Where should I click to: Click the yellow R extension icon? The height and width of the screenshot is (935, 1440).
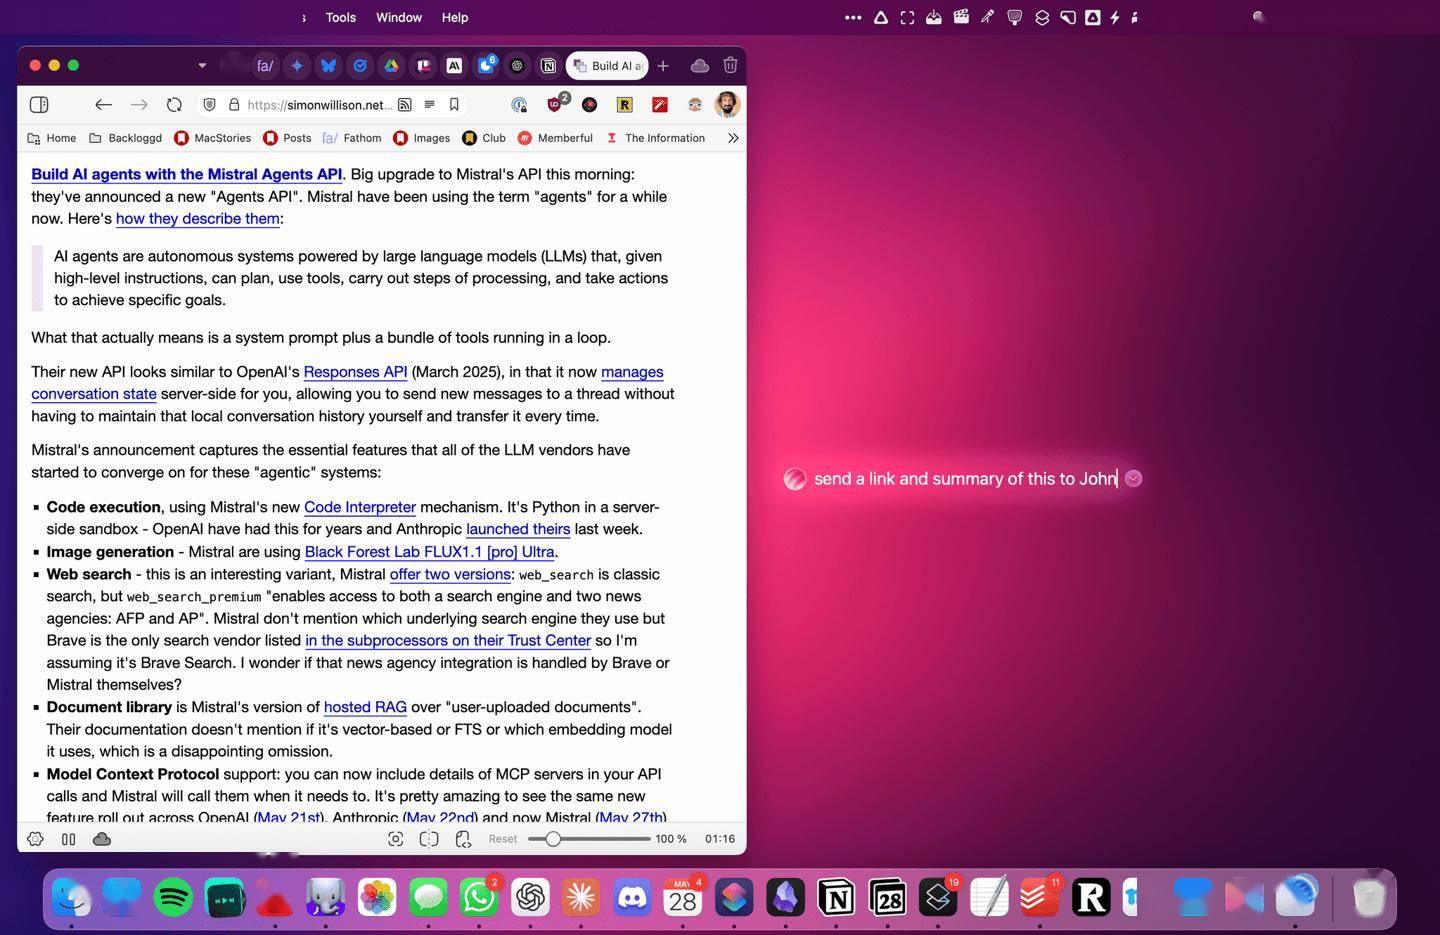point(624,104)
